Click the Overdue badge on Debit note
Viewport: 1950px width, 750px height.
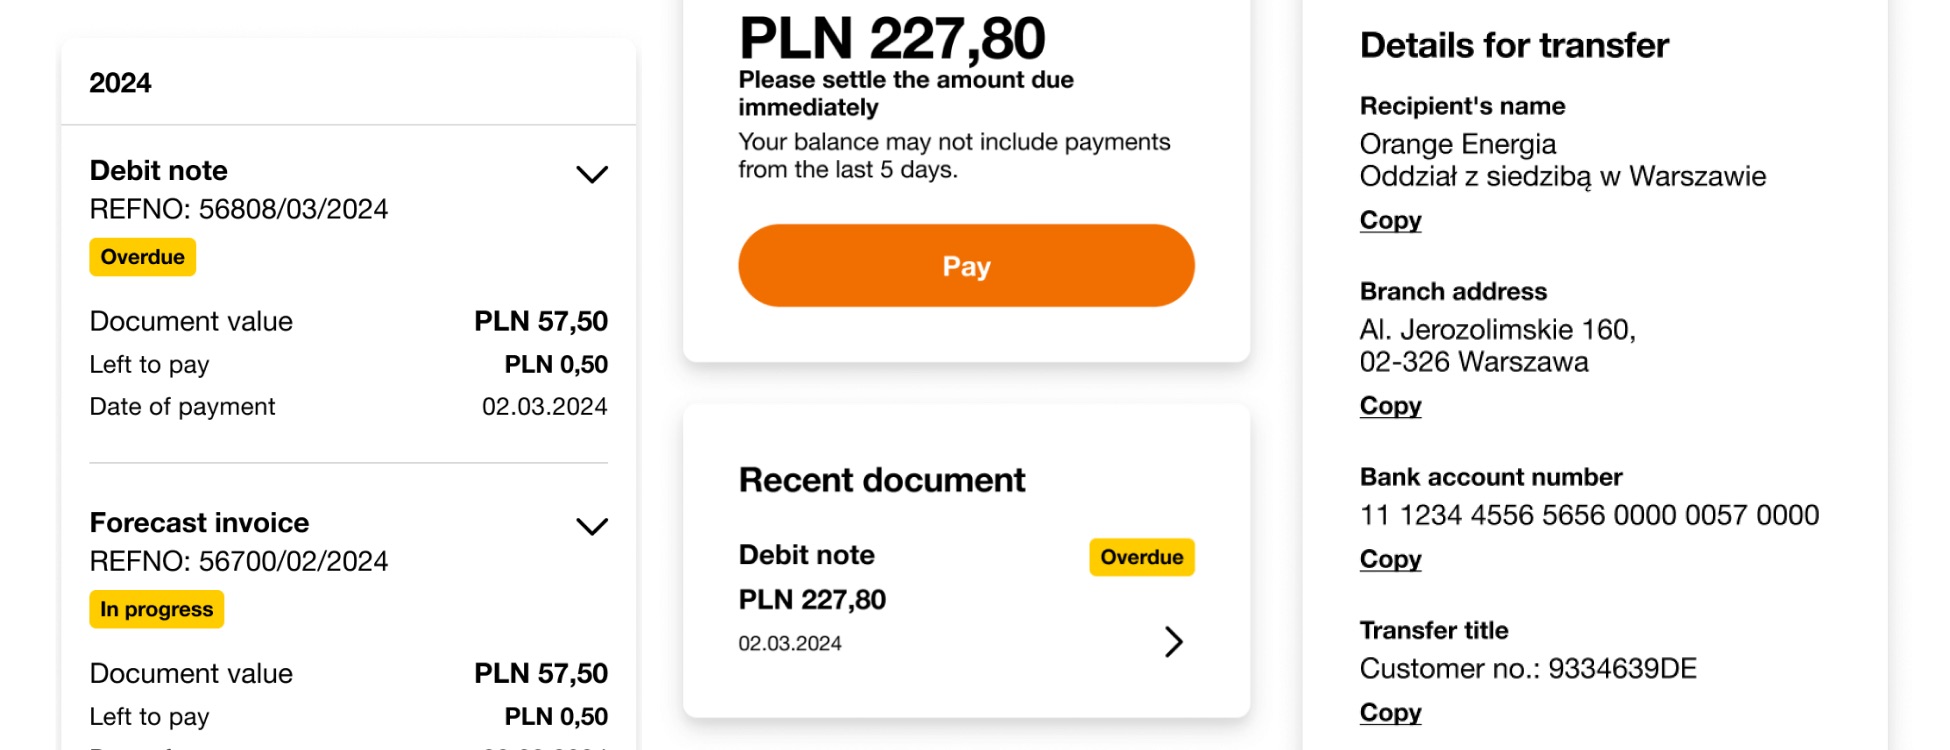point(142,257)
